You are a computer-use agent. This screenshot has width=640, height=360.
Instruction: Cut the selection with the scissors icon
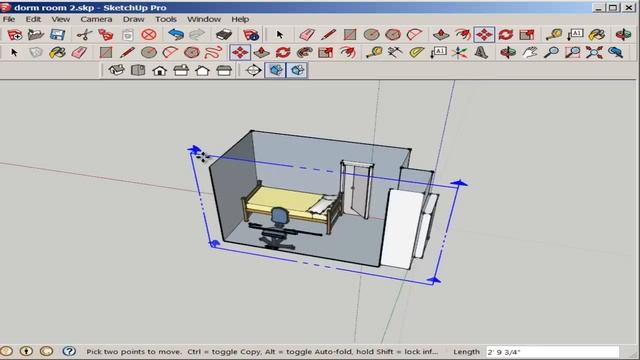click(x=84, y=35)
